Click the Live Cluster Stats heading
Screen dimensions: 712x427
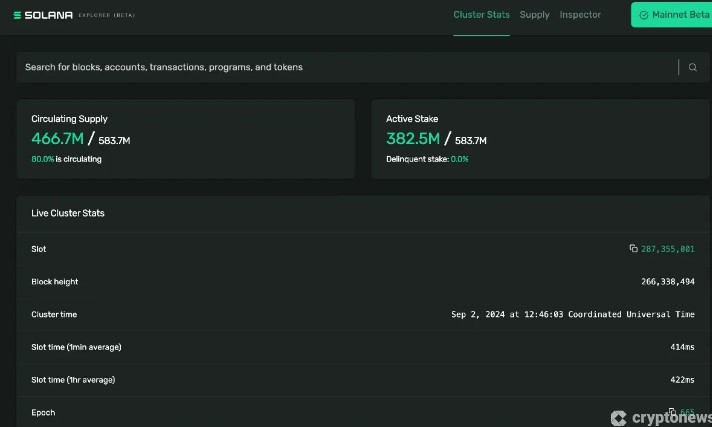[x=68, y=213]
